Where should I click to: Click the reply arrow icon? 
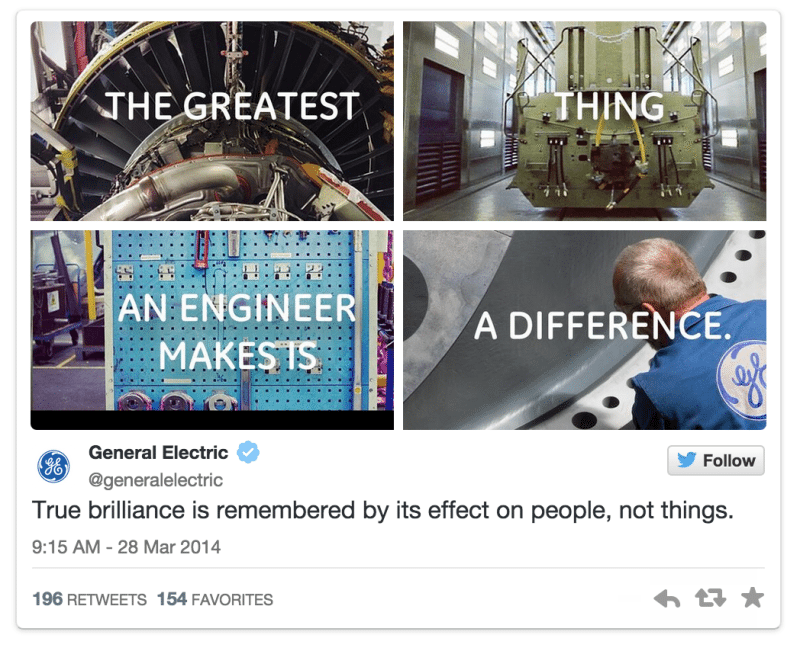(x=668, y=598)
